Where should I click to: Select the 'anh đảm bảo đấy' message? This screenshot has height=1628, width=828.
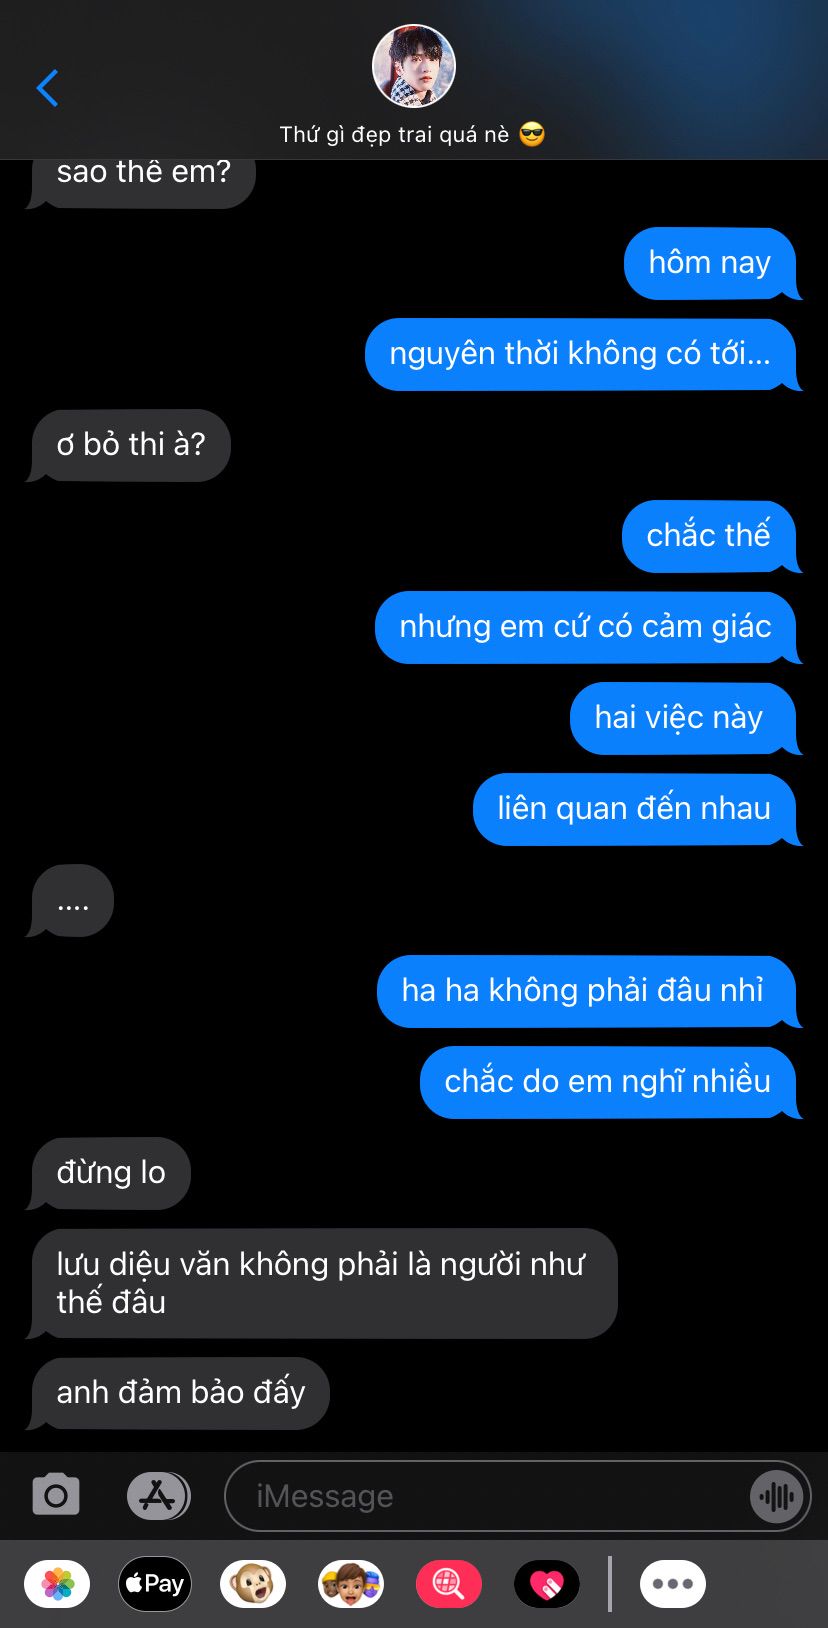pos(180,1393)
